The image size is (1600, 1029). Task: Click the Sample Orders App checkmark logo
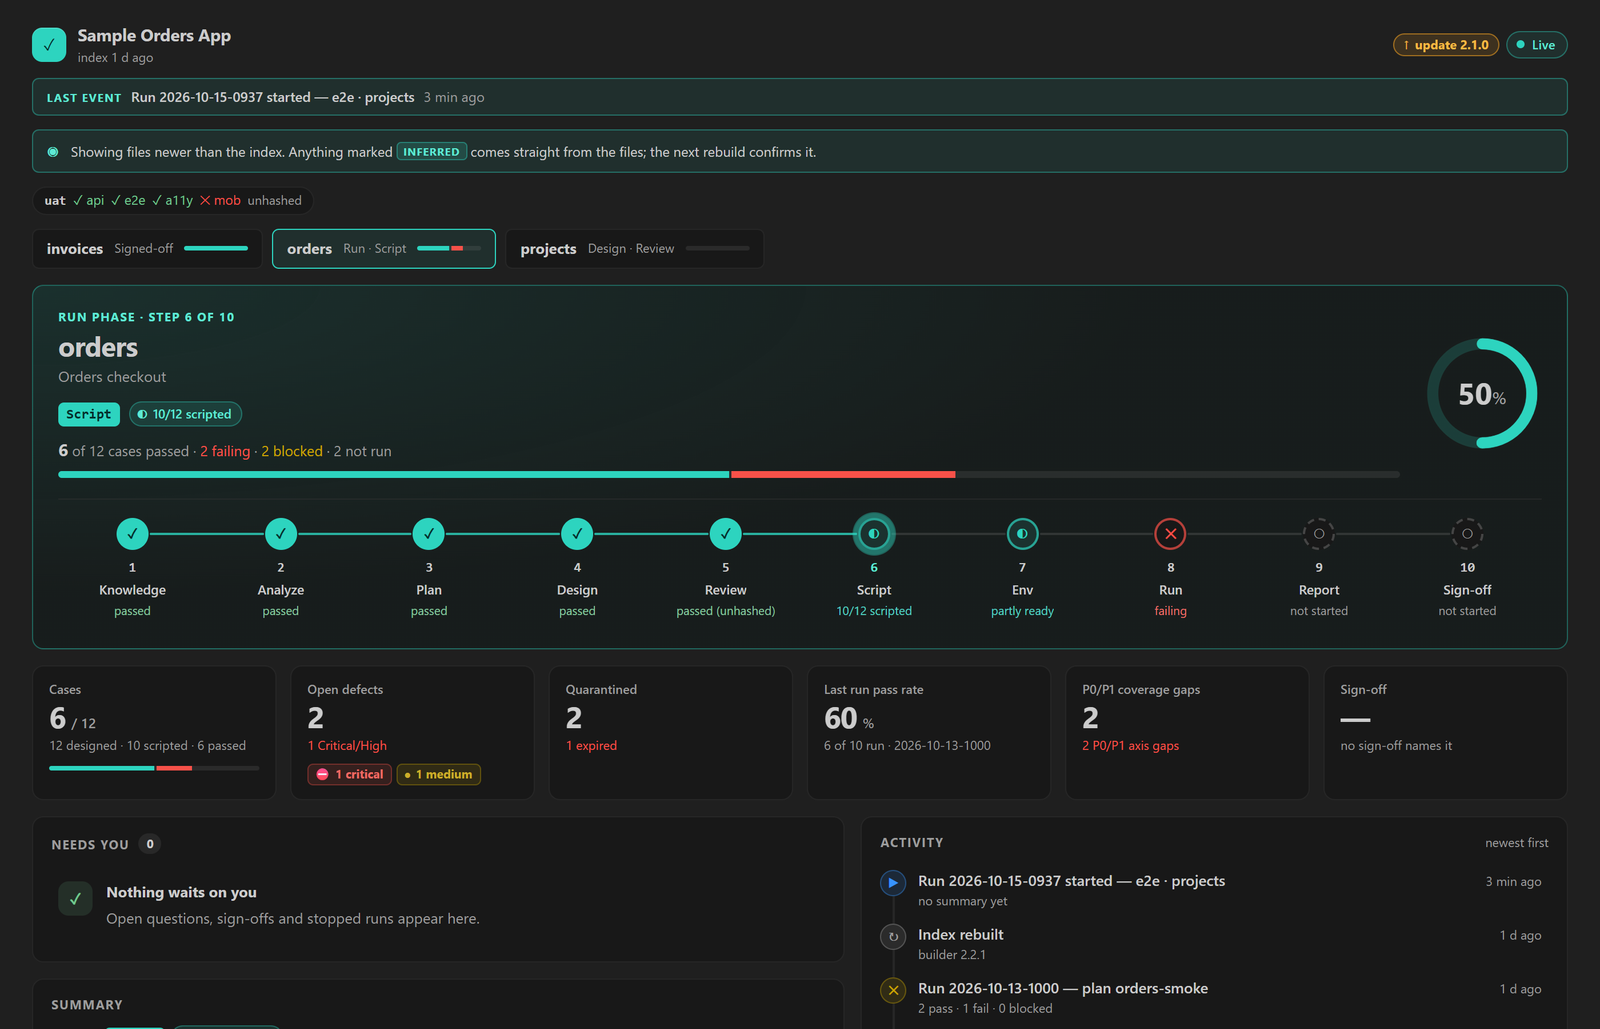click(49, 45)
